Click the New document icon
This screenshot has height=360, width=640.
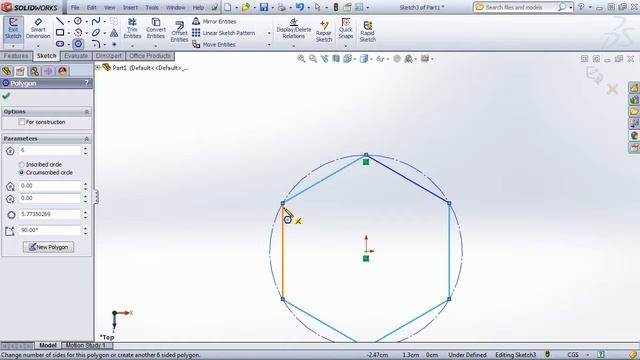tap(228, 7)
